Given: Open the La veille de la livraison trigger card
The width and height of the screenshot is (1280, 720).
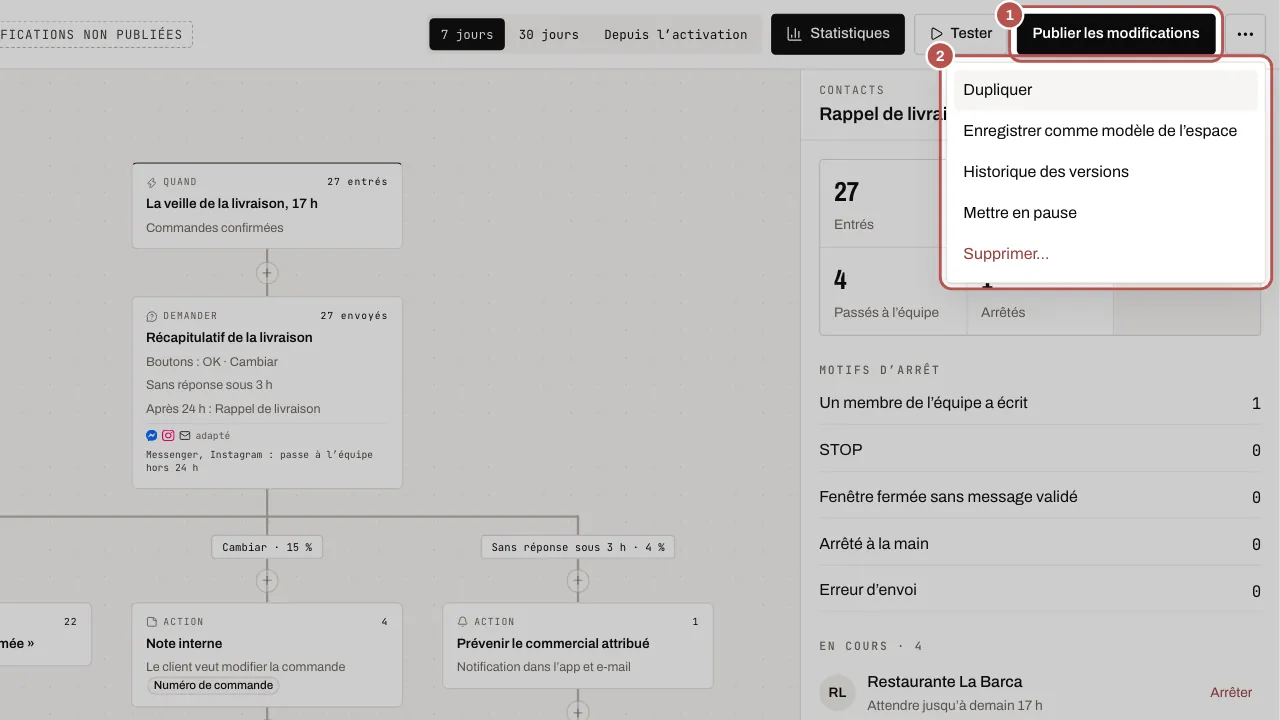Looking at the screenshot, I should 267,206.
